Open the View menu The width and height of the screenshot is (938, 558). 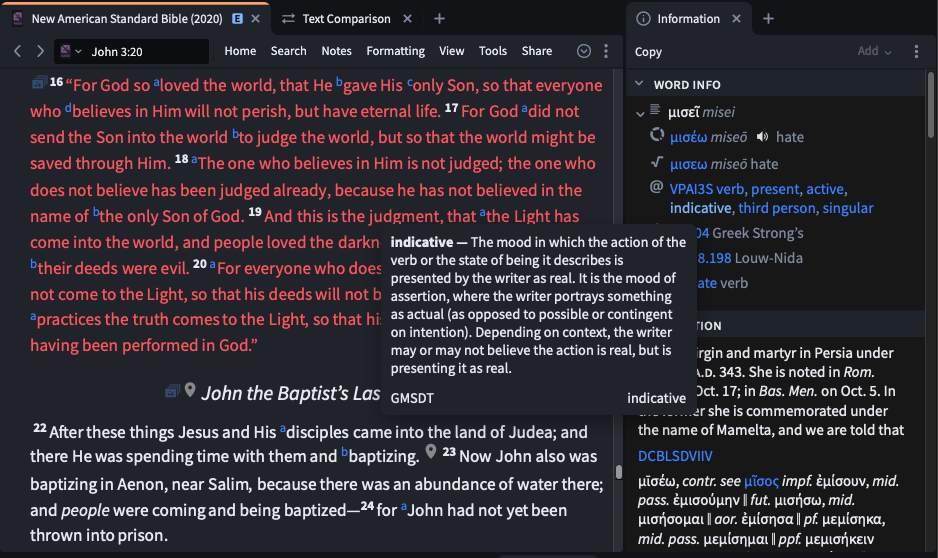click(451, 51)
